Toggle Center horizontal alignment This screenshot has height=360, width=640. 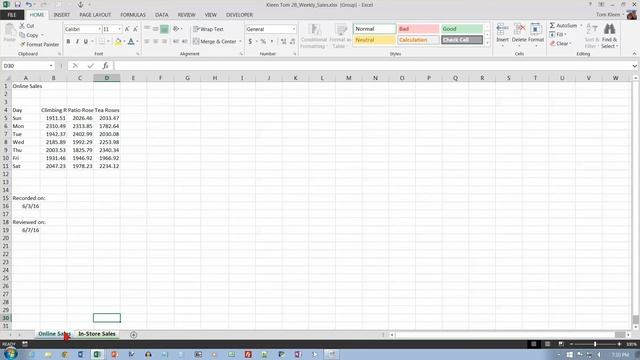click(156, 41)
